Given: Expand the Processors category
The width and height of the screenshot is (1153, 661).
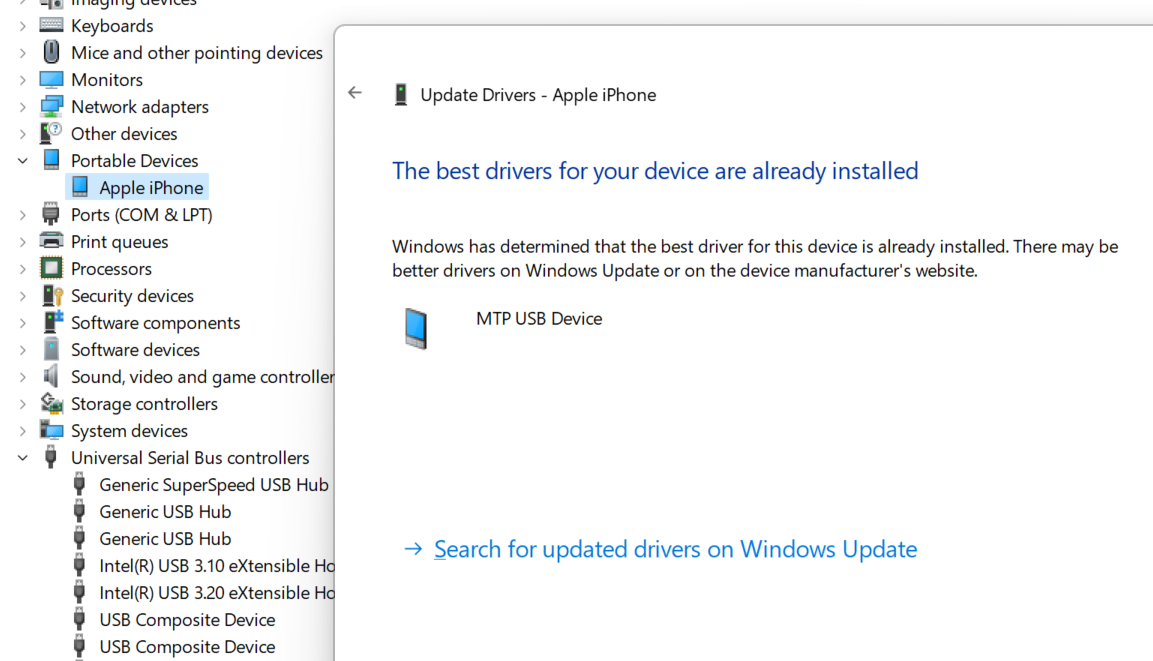Looking at the screenshot, I should click(22, 269).
